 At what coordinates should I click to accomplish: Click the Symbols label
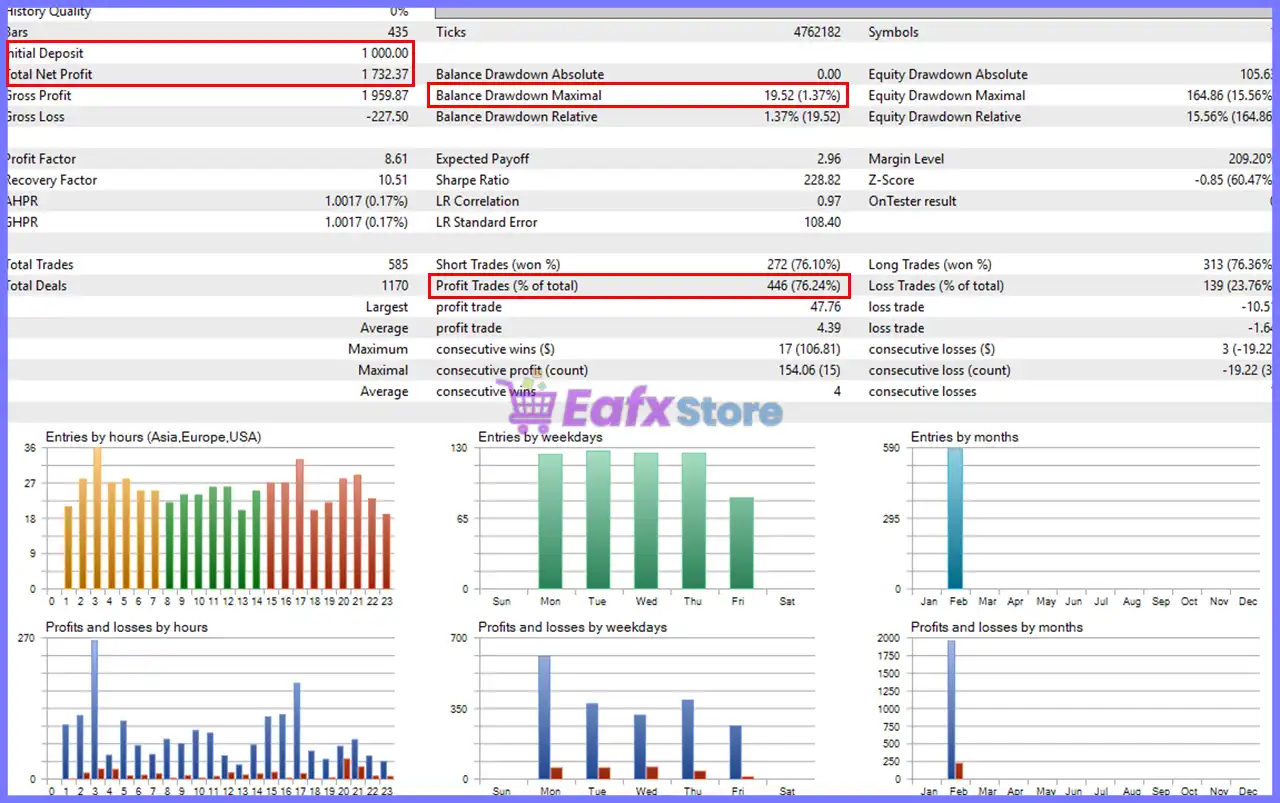click(x=893, y=32)
